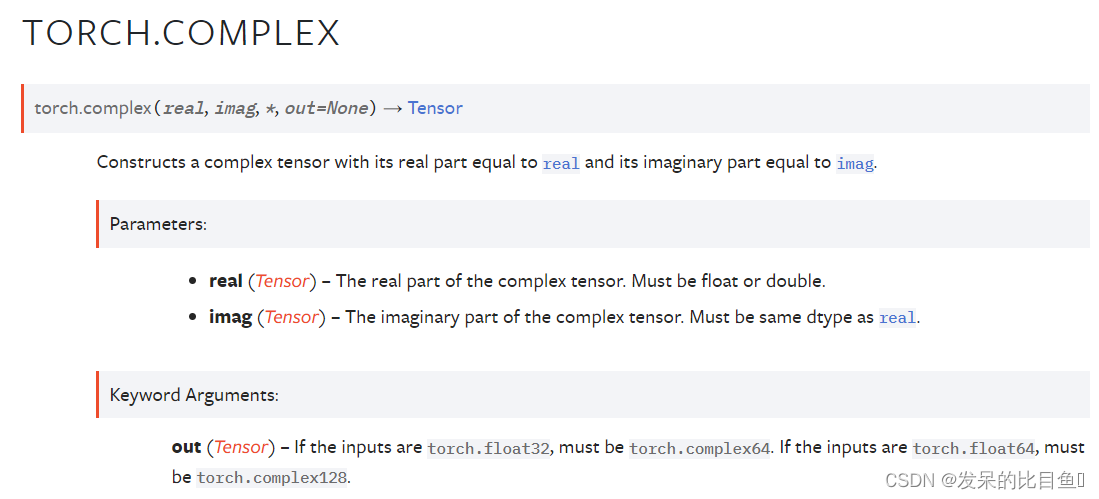Viewport: 1099px width, 499px height.
Task: Open the red Tensor link beside the real parameter
Action: 282,281
